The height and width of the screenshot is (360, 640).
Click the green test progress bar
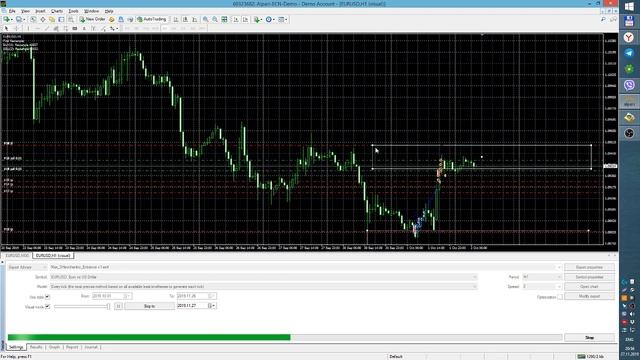click(149, 338)
